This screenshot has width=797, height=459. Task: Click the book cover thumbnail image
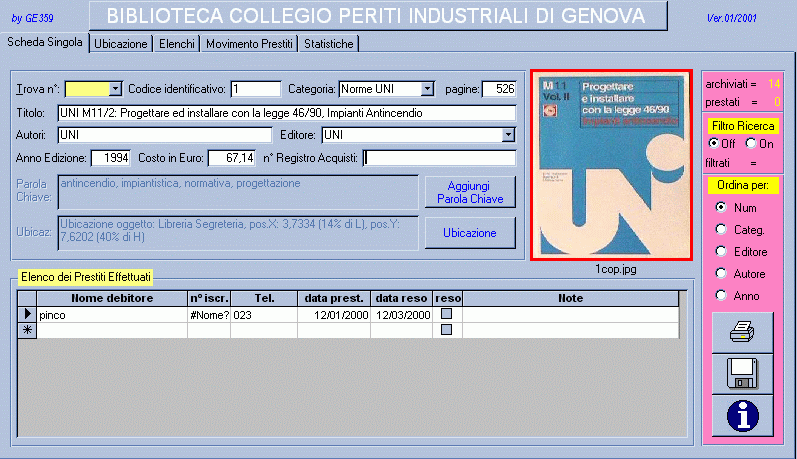(611, 165)
